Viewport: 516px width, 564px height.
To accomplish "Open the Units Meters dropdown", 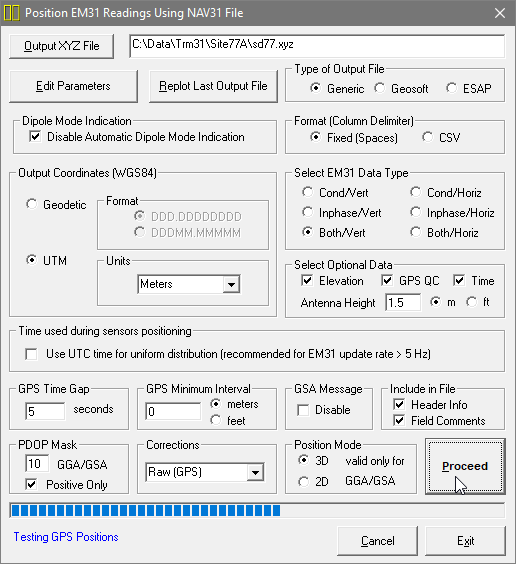I will pyautogui.click(x=231, y=285).
